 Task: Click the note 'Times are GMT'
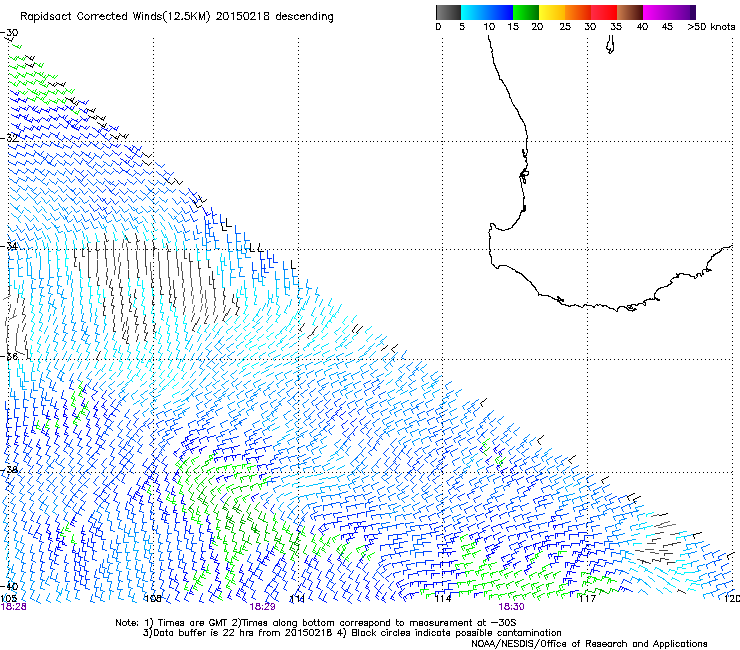pyautogui.click(x=192, y=623)
